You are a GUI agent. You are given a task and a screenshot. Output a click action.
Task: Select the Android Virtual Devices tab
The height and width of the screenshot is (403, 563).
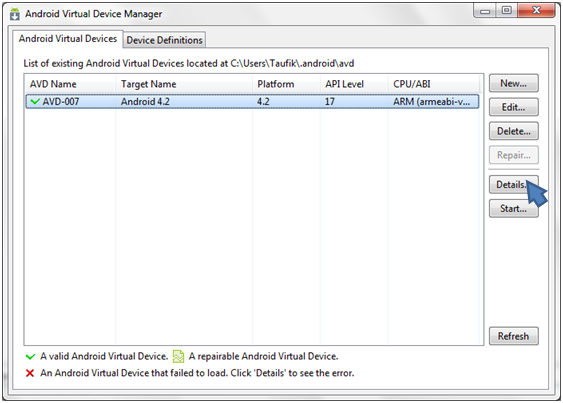point(68,38)
